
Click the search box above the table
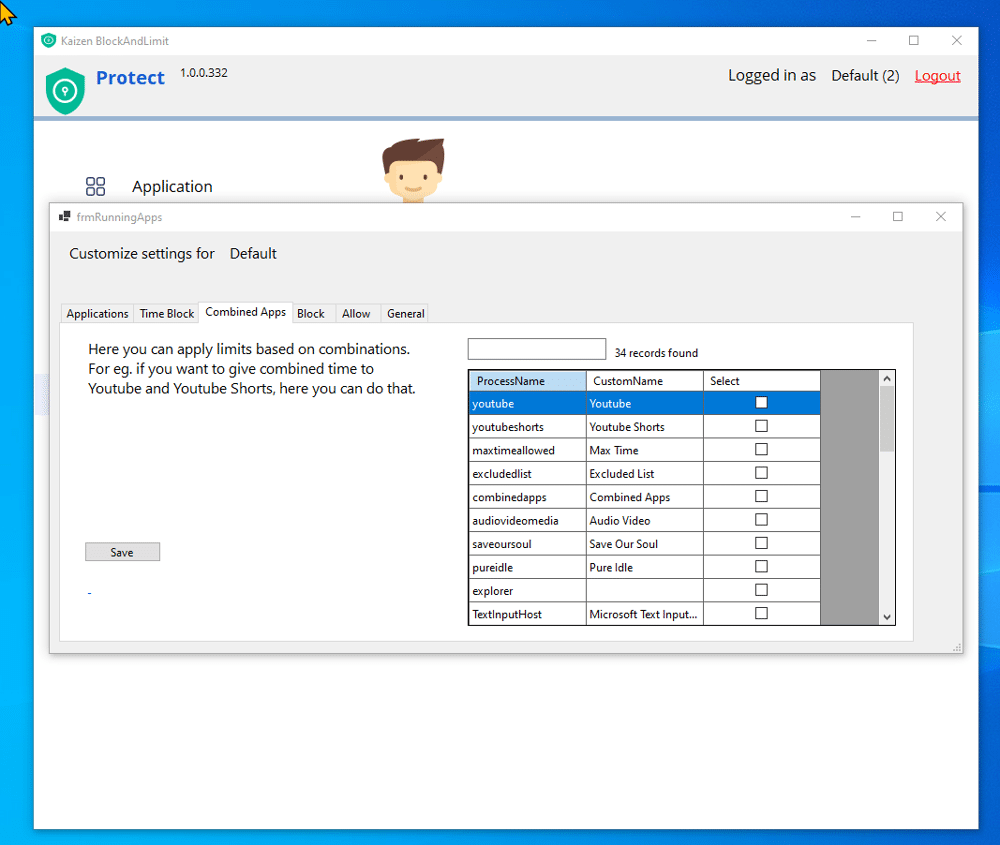click(537, 350)
